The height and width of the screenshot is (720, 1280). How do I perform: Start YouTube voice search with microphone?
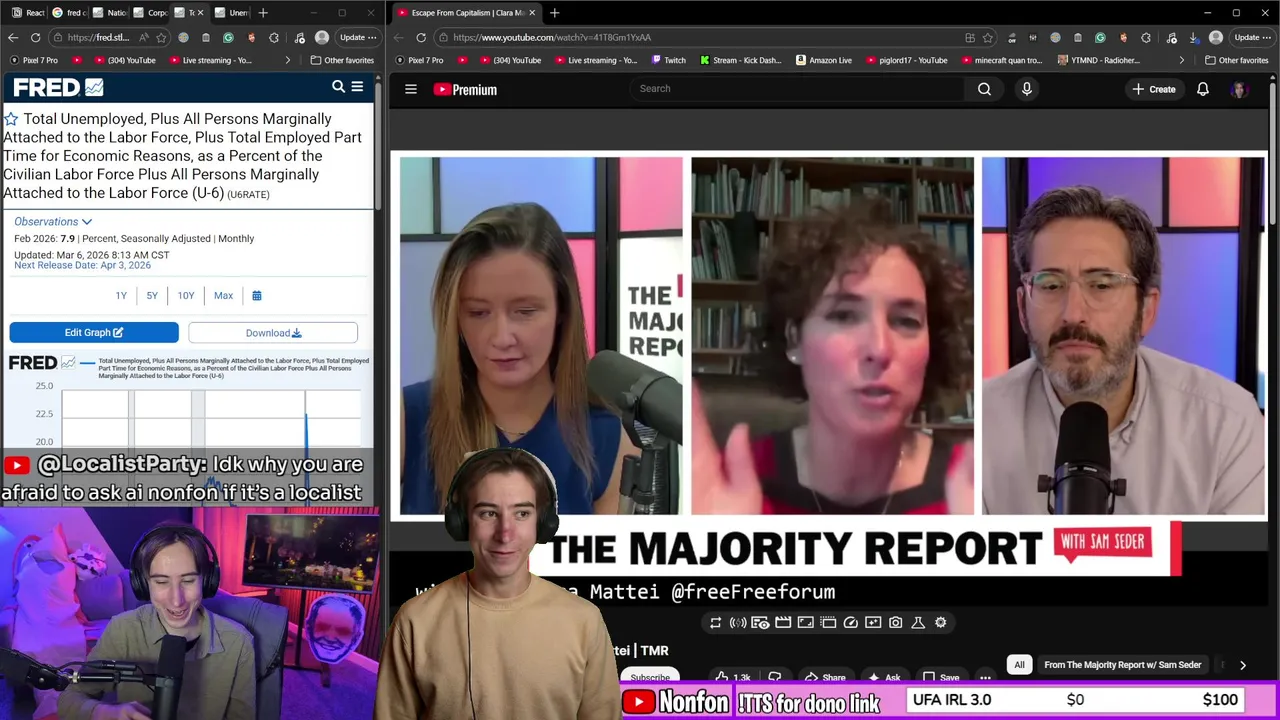tap(1026, 89)
